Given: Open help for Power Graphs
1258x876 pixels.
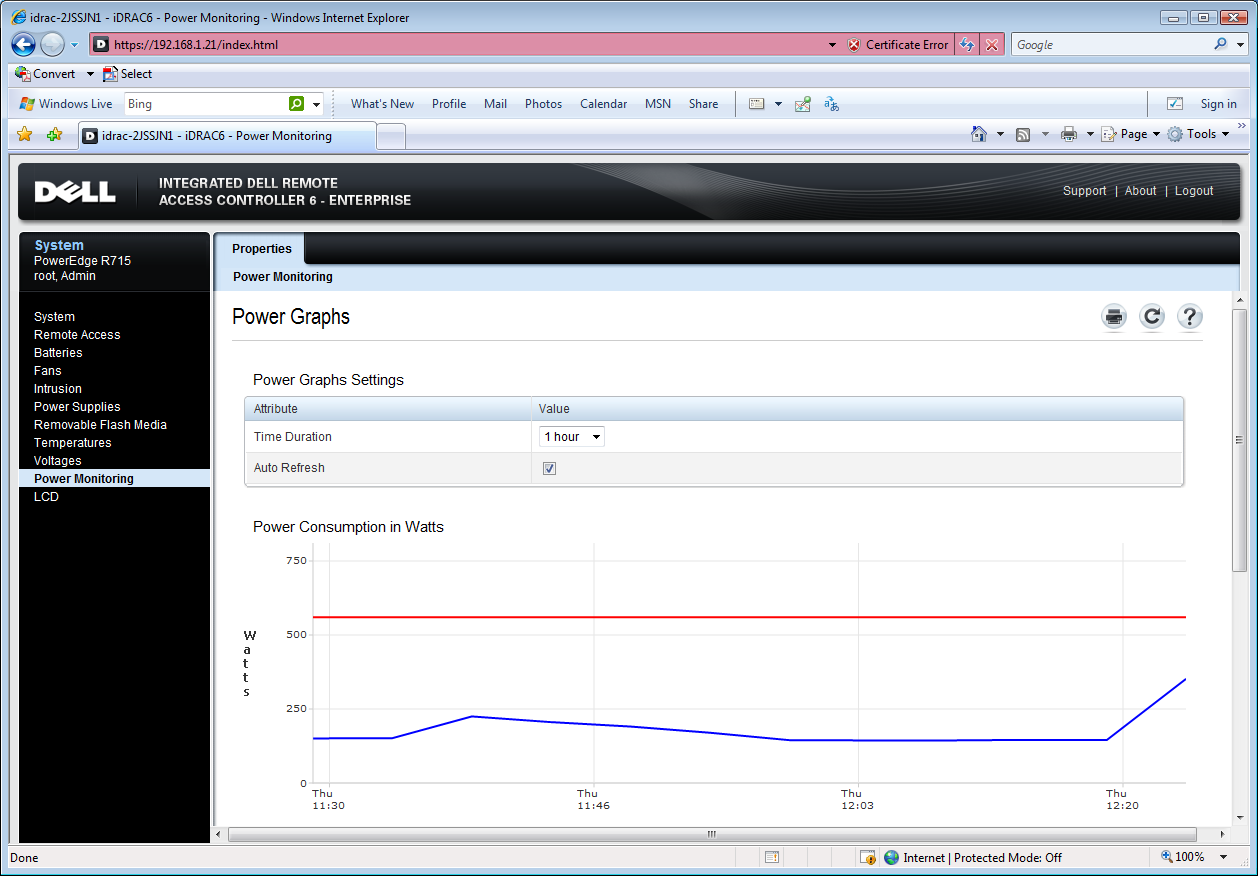Looking at the screenshot, I should 1189,317.
